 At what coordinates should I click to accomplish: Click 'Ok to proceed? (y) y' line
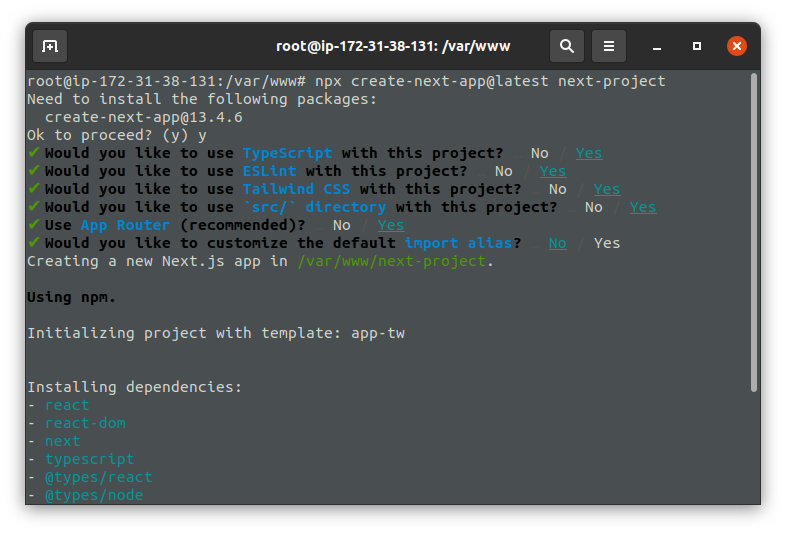(x=117, y=135)
